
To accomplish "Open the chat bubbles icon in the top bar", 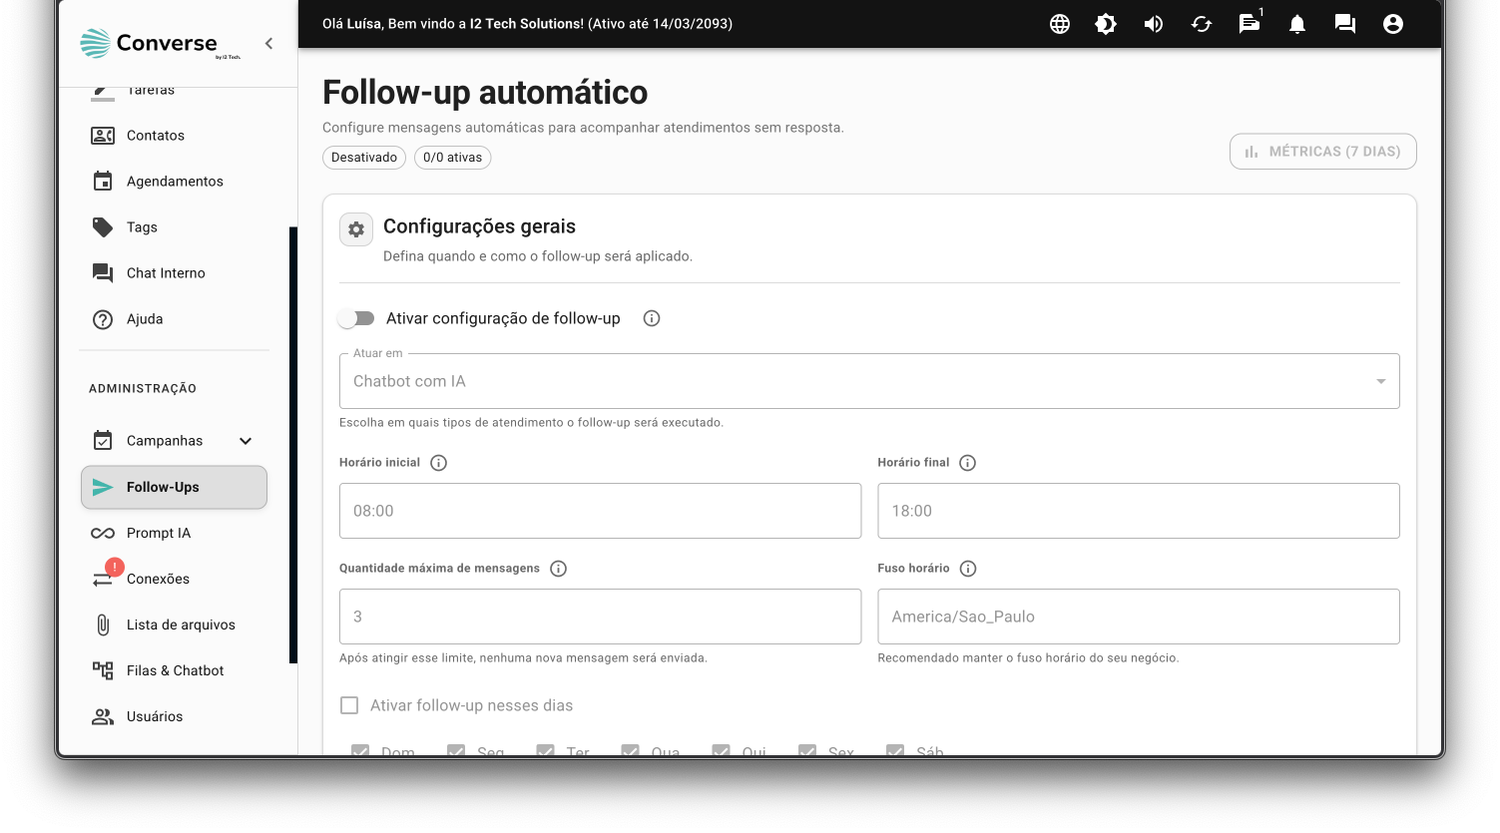I will (x=1345, y=24).
